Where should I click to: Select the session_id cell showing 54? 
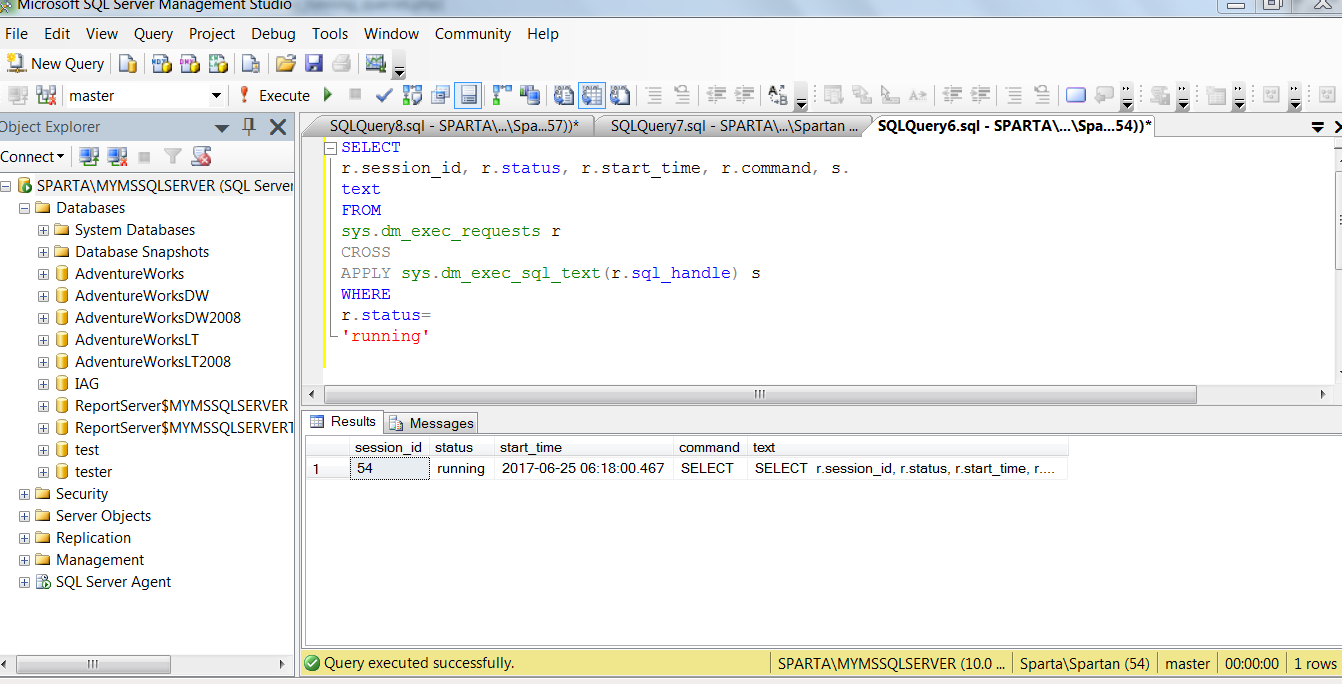(x=389, y=468)
